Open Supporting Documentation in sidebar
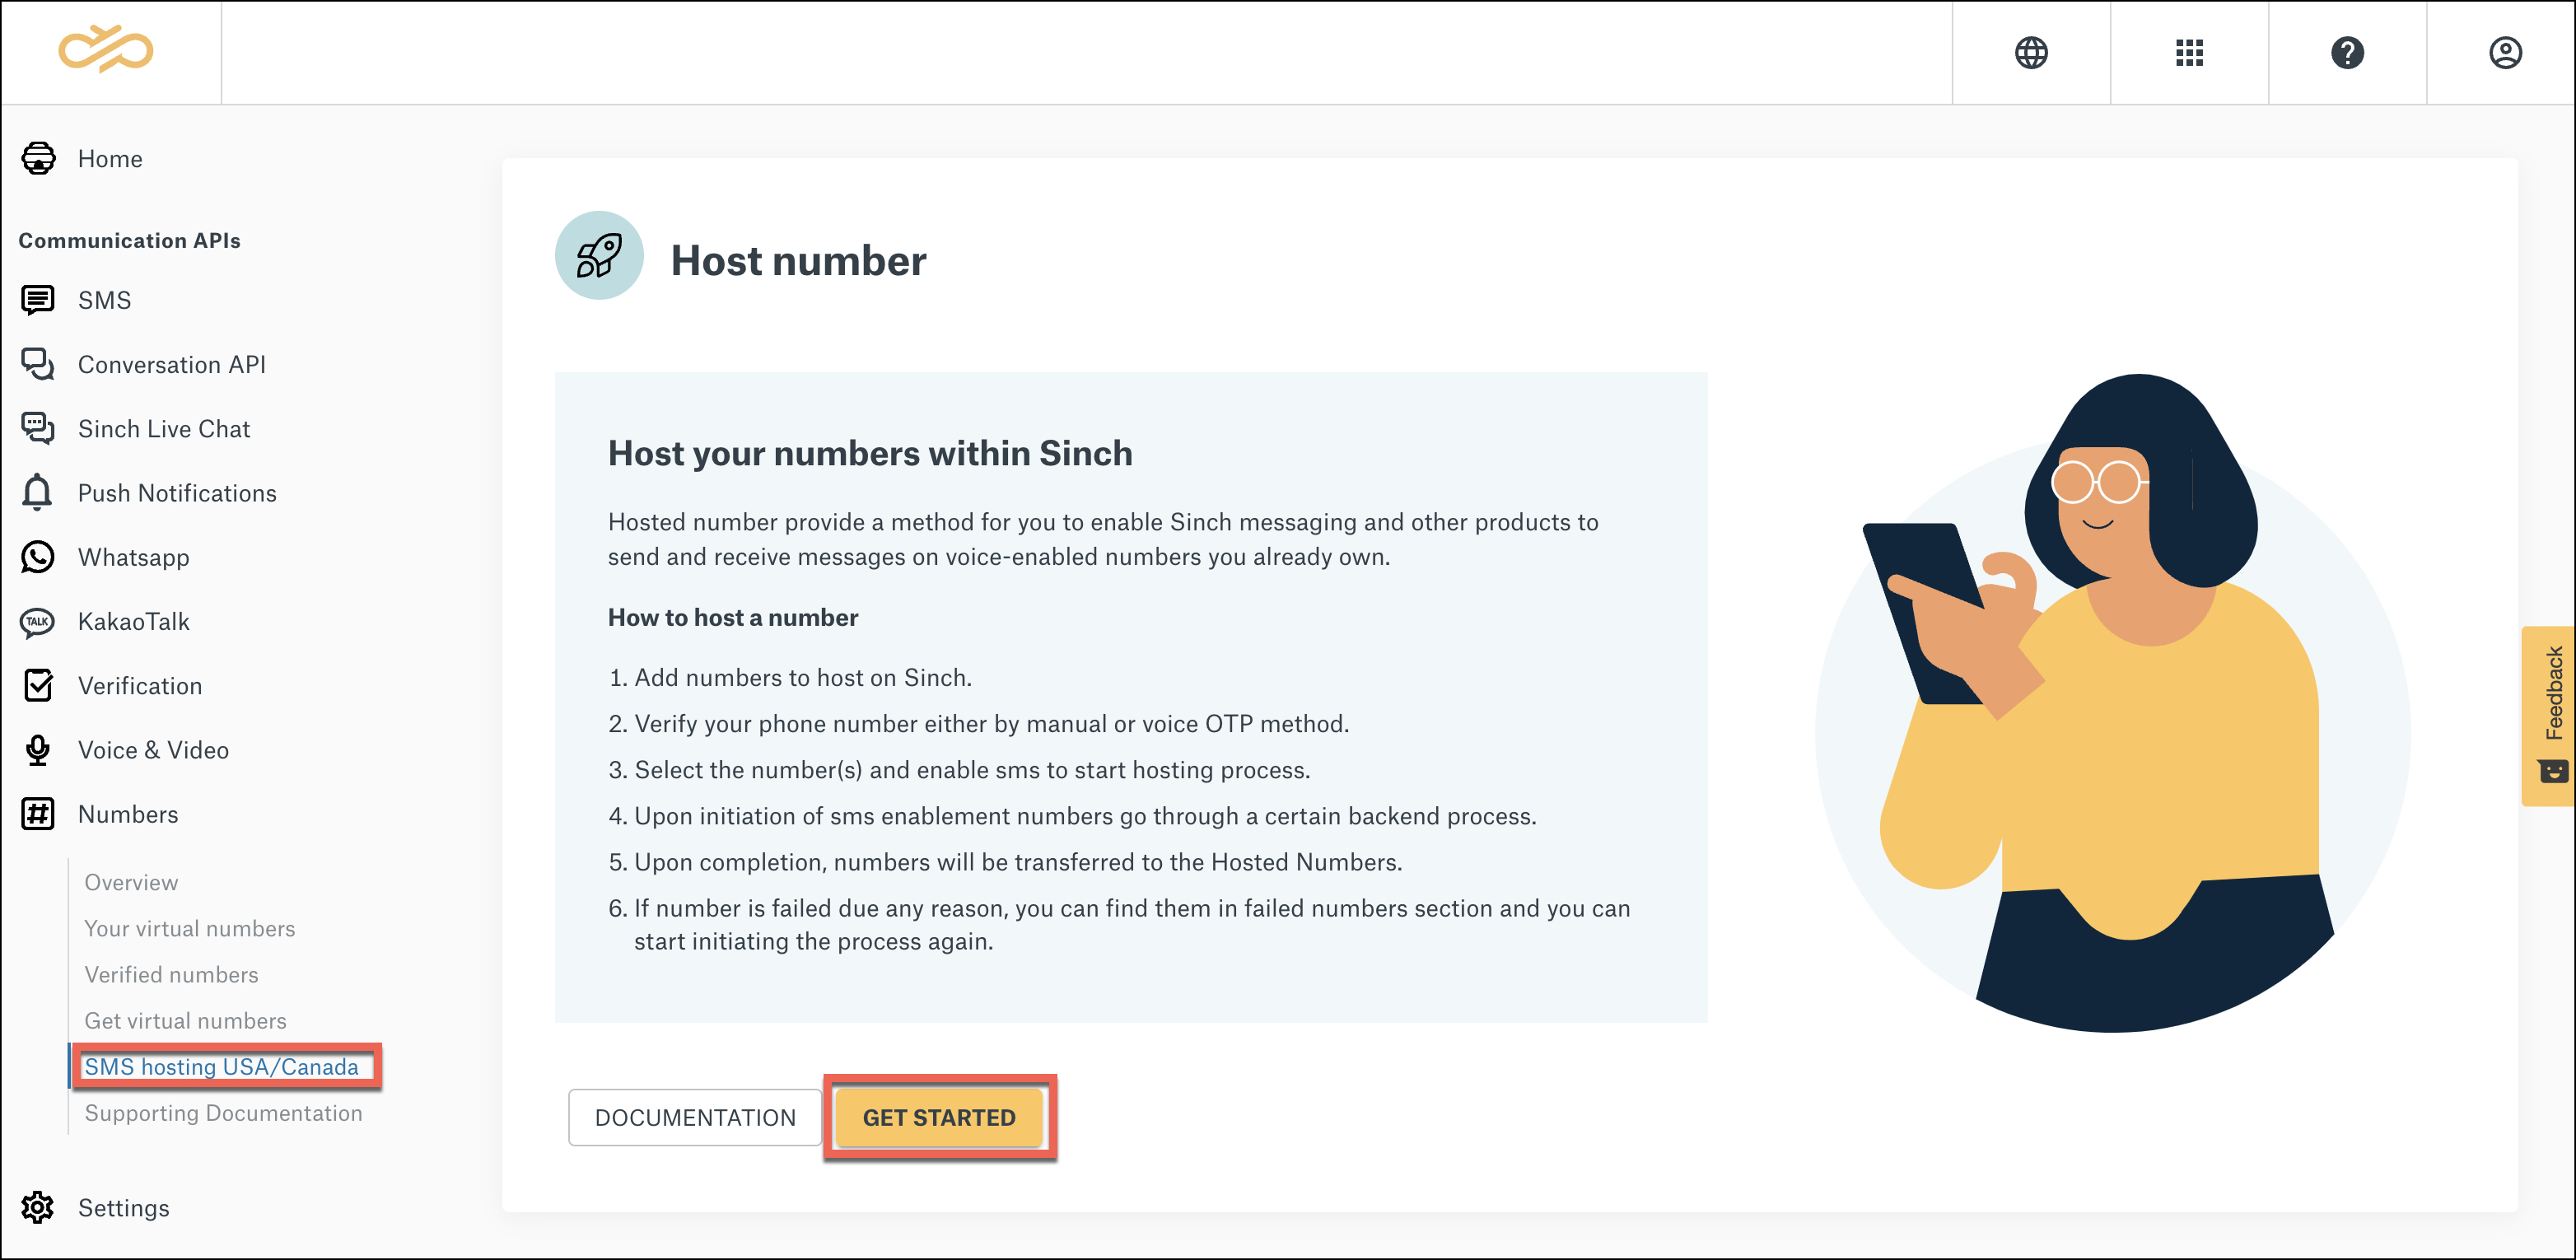2576x1260 pixels. [223, 1113]
